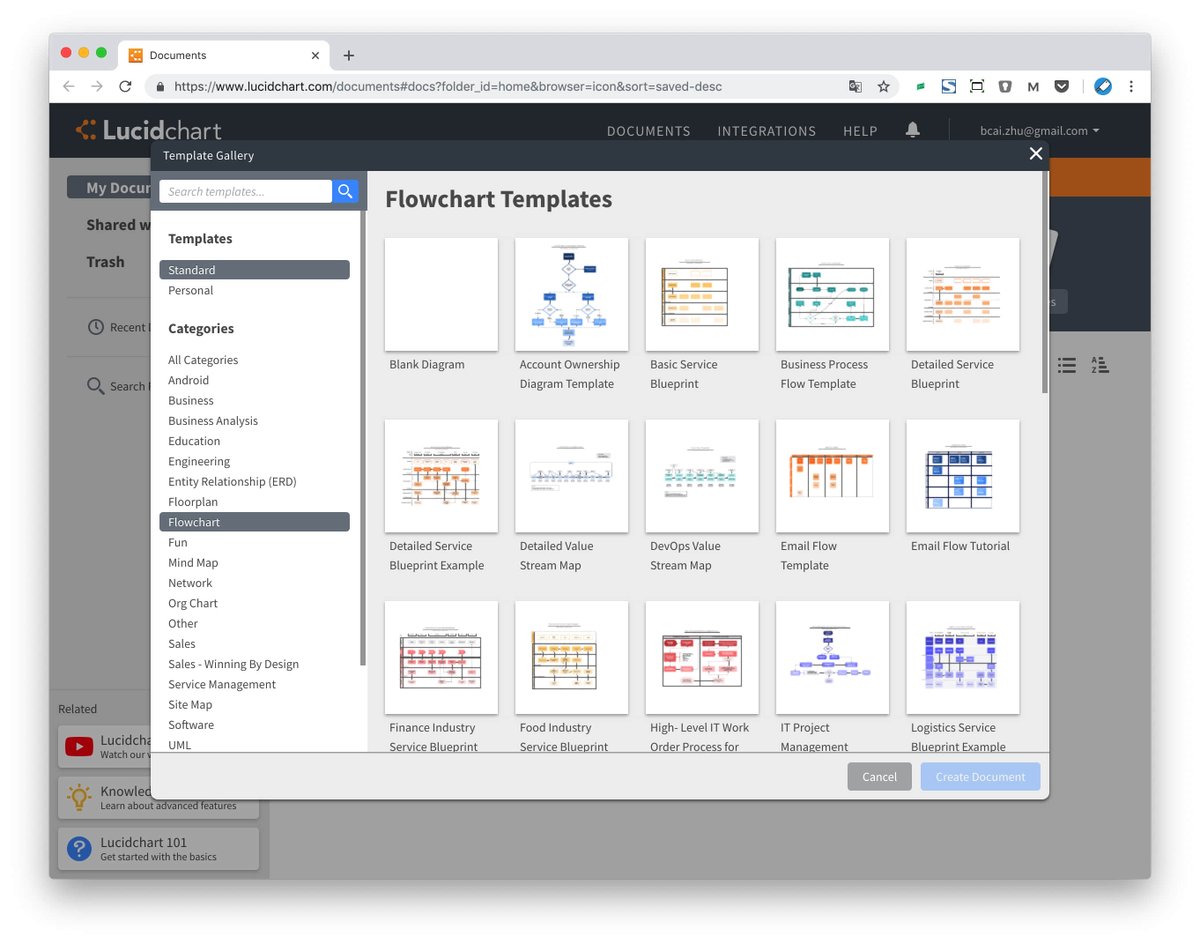The width and height of the screenshot is (1200, 944).
Task: Click the Search magnifier in the sidebar
Action: [96, 386]
